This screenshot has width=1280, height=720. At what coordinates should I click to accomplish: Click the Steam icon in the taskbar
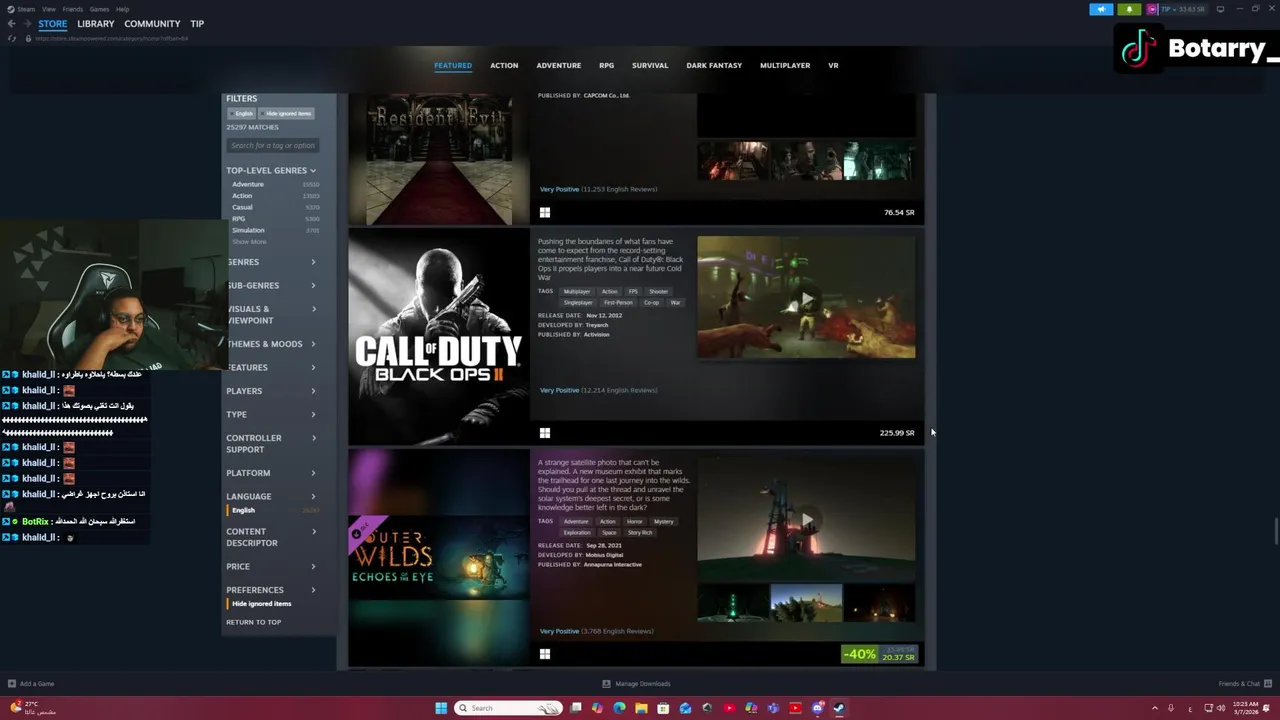point(839,708)
